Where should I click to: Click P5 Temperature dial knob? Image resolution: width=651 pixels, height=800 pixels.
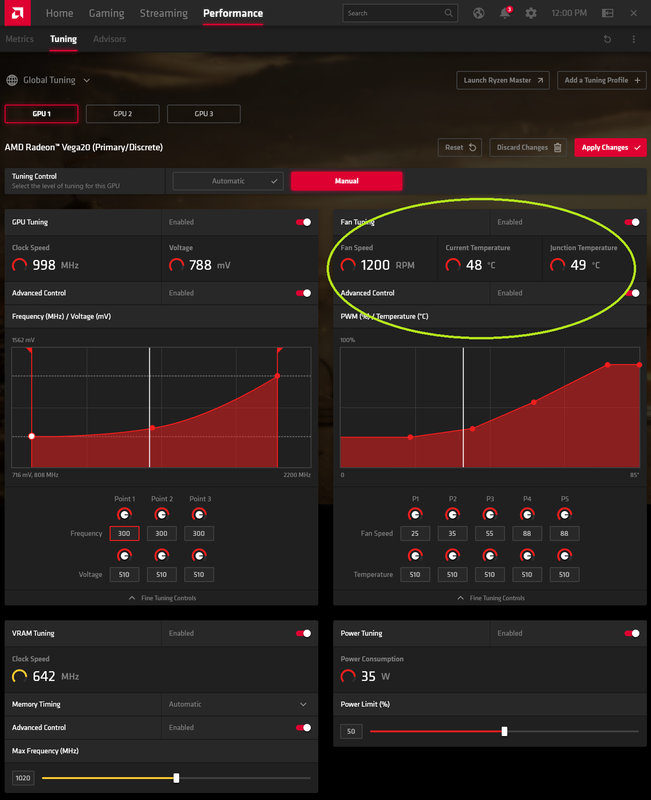pos(564,555)
